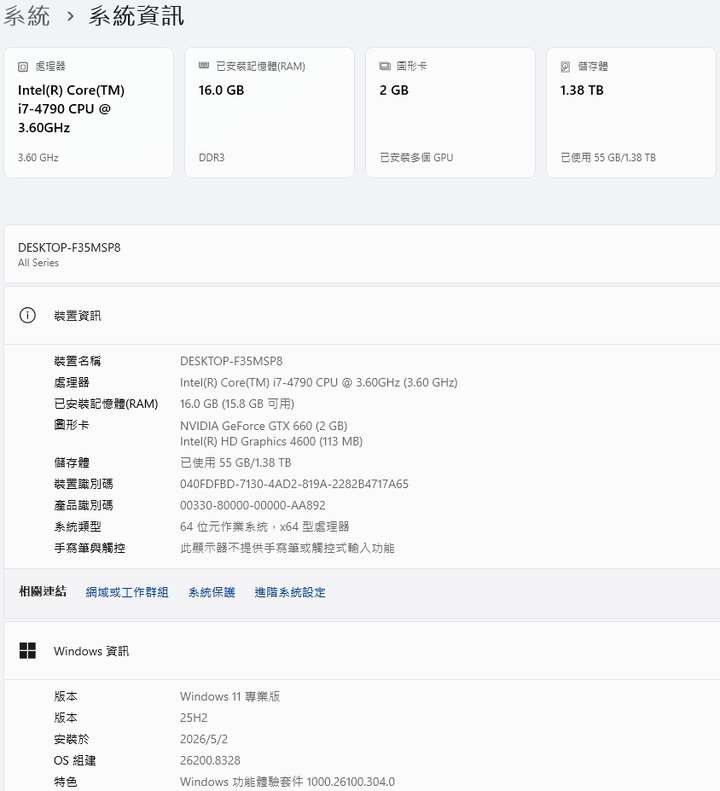Click the DDR3 label in RAM card

(x=211, y=157)
